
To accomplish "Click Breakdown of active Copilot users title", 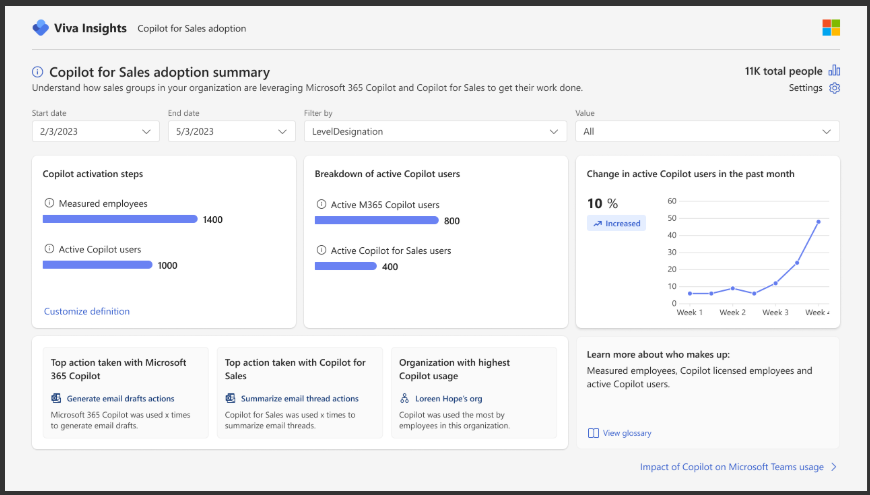I will [387, 174].
